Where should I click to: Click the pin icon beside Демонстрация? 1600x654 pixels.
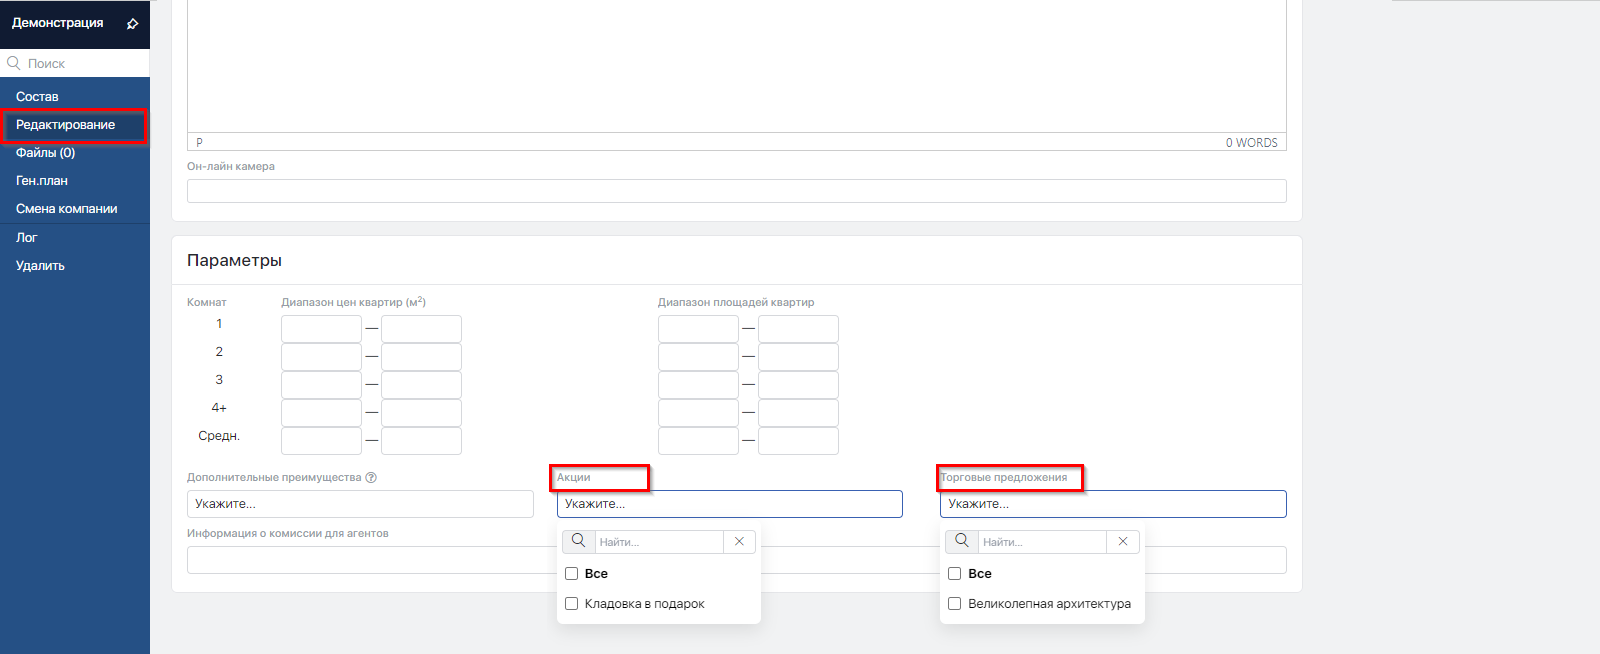(x=132, y=24)
